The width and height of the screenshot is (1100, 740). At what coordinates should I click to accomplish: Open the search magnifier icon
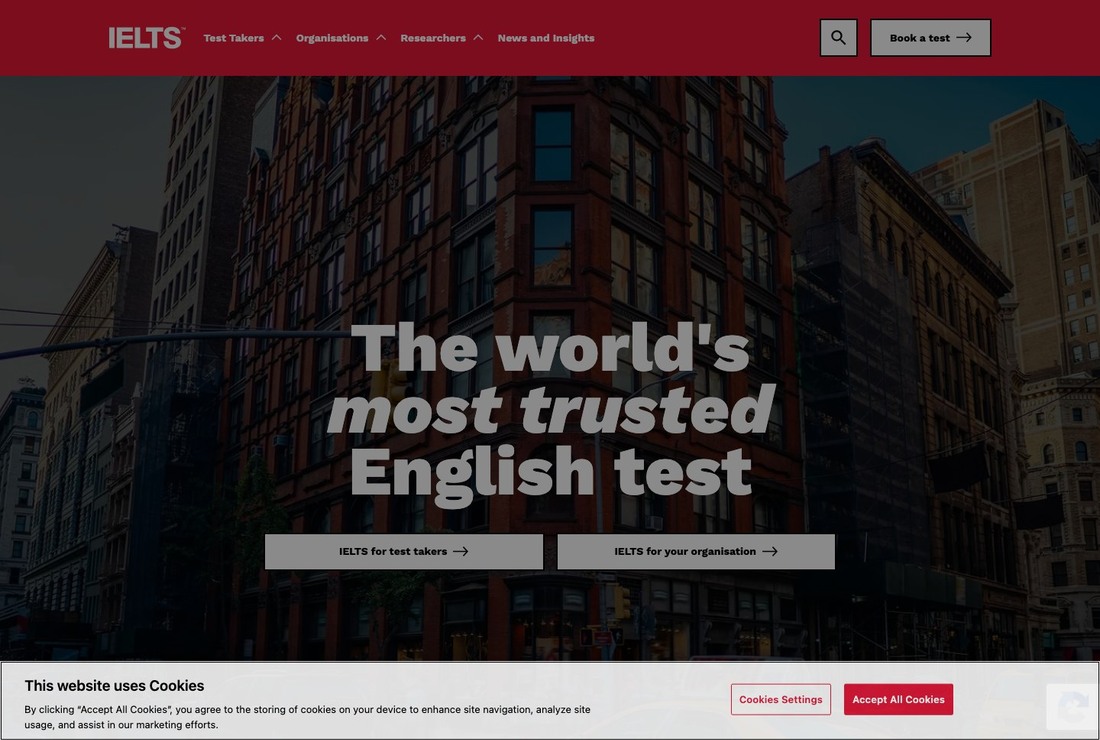point(838,38)
